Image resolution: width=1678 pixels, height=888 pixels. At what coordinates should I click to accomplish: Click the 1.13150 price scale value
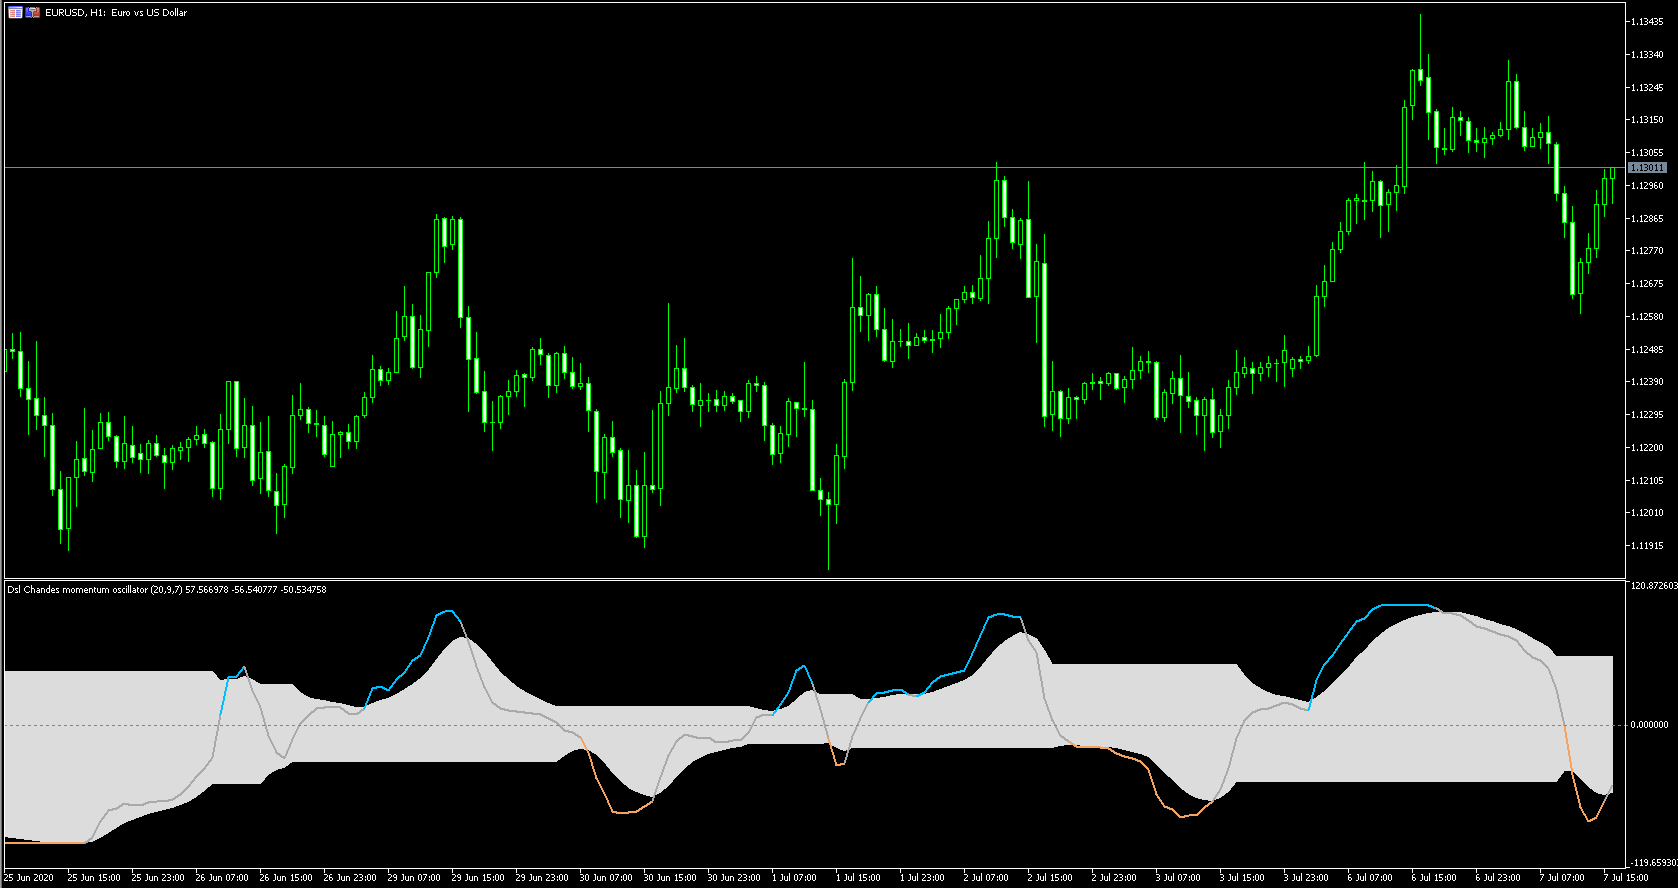pos(1648,120)
